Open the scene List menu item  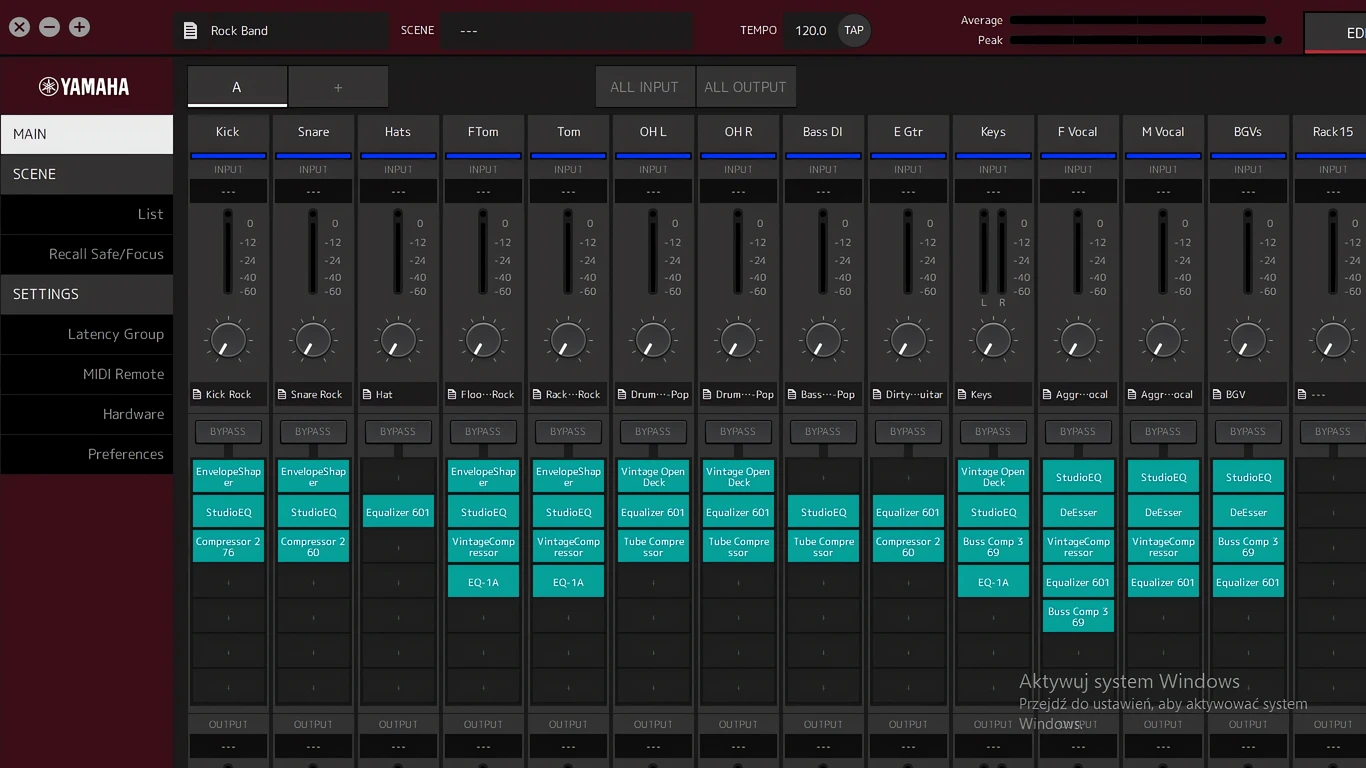pos(87,214)
